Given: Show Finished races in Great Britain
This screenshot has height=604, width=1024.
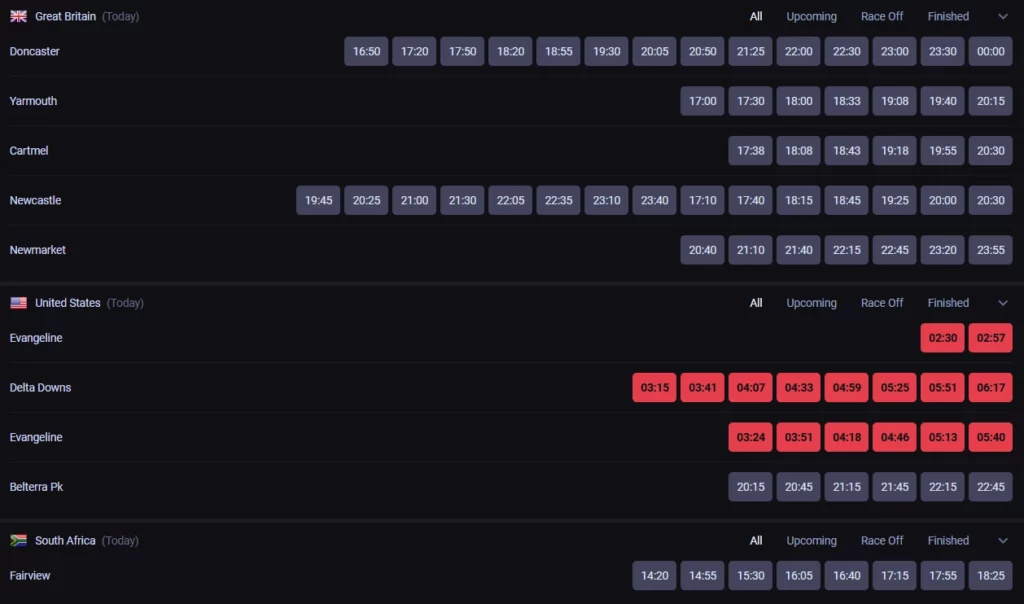Looking at the screenshot, I should point(948,16).
